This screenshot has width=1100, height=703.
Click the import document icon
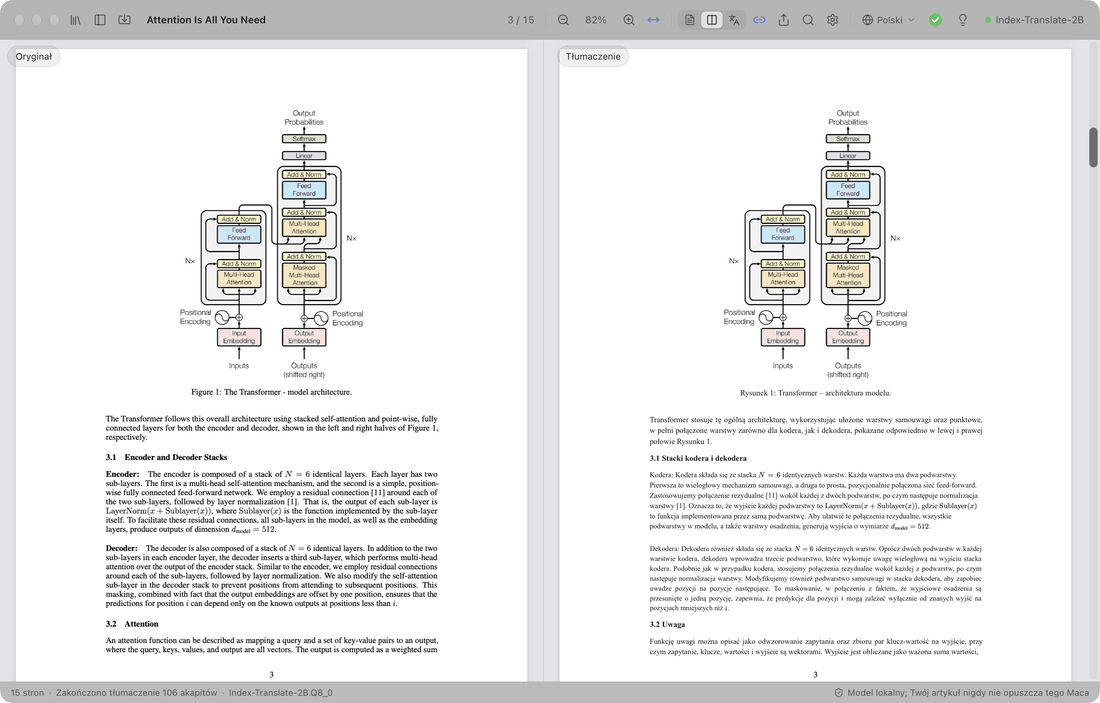[x=124, y=20]
